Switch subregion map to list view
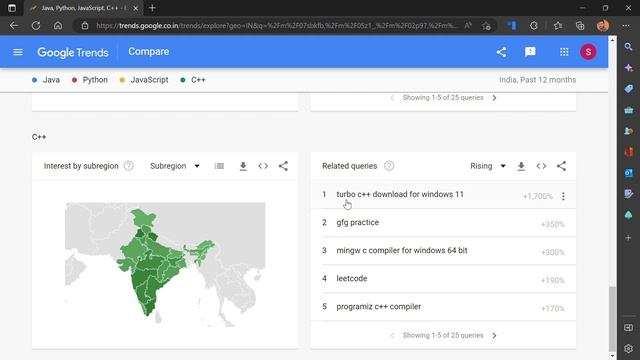This screenshot has width=640, height=360. point(219,166)
